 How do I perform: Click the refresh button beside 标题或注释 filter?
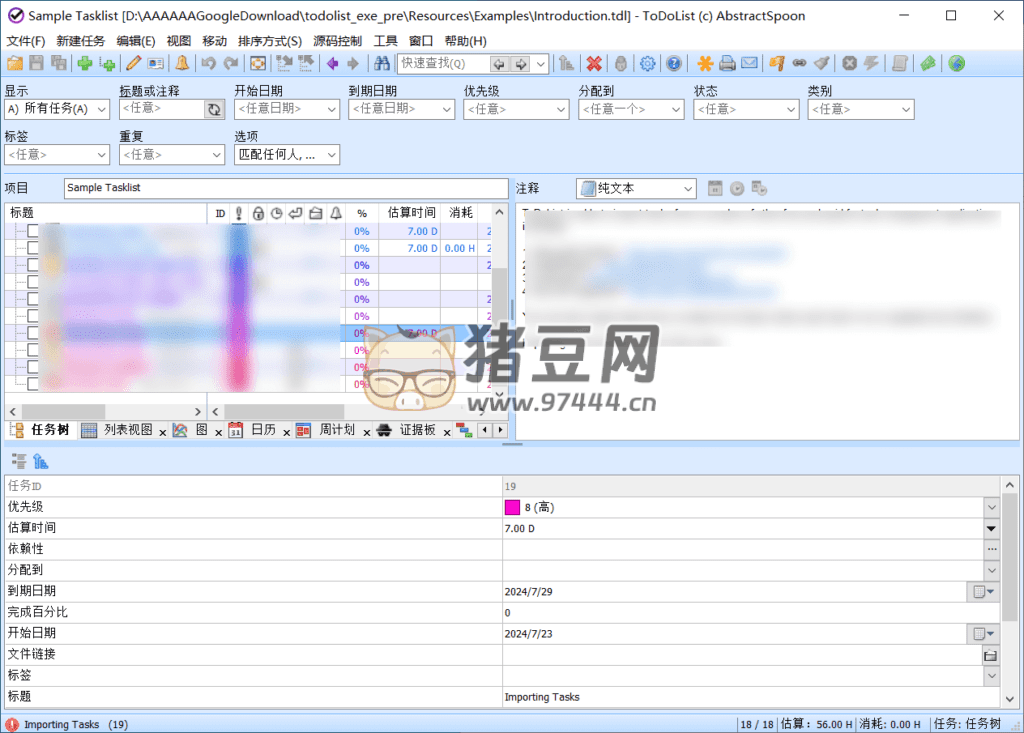pos(214,109)
